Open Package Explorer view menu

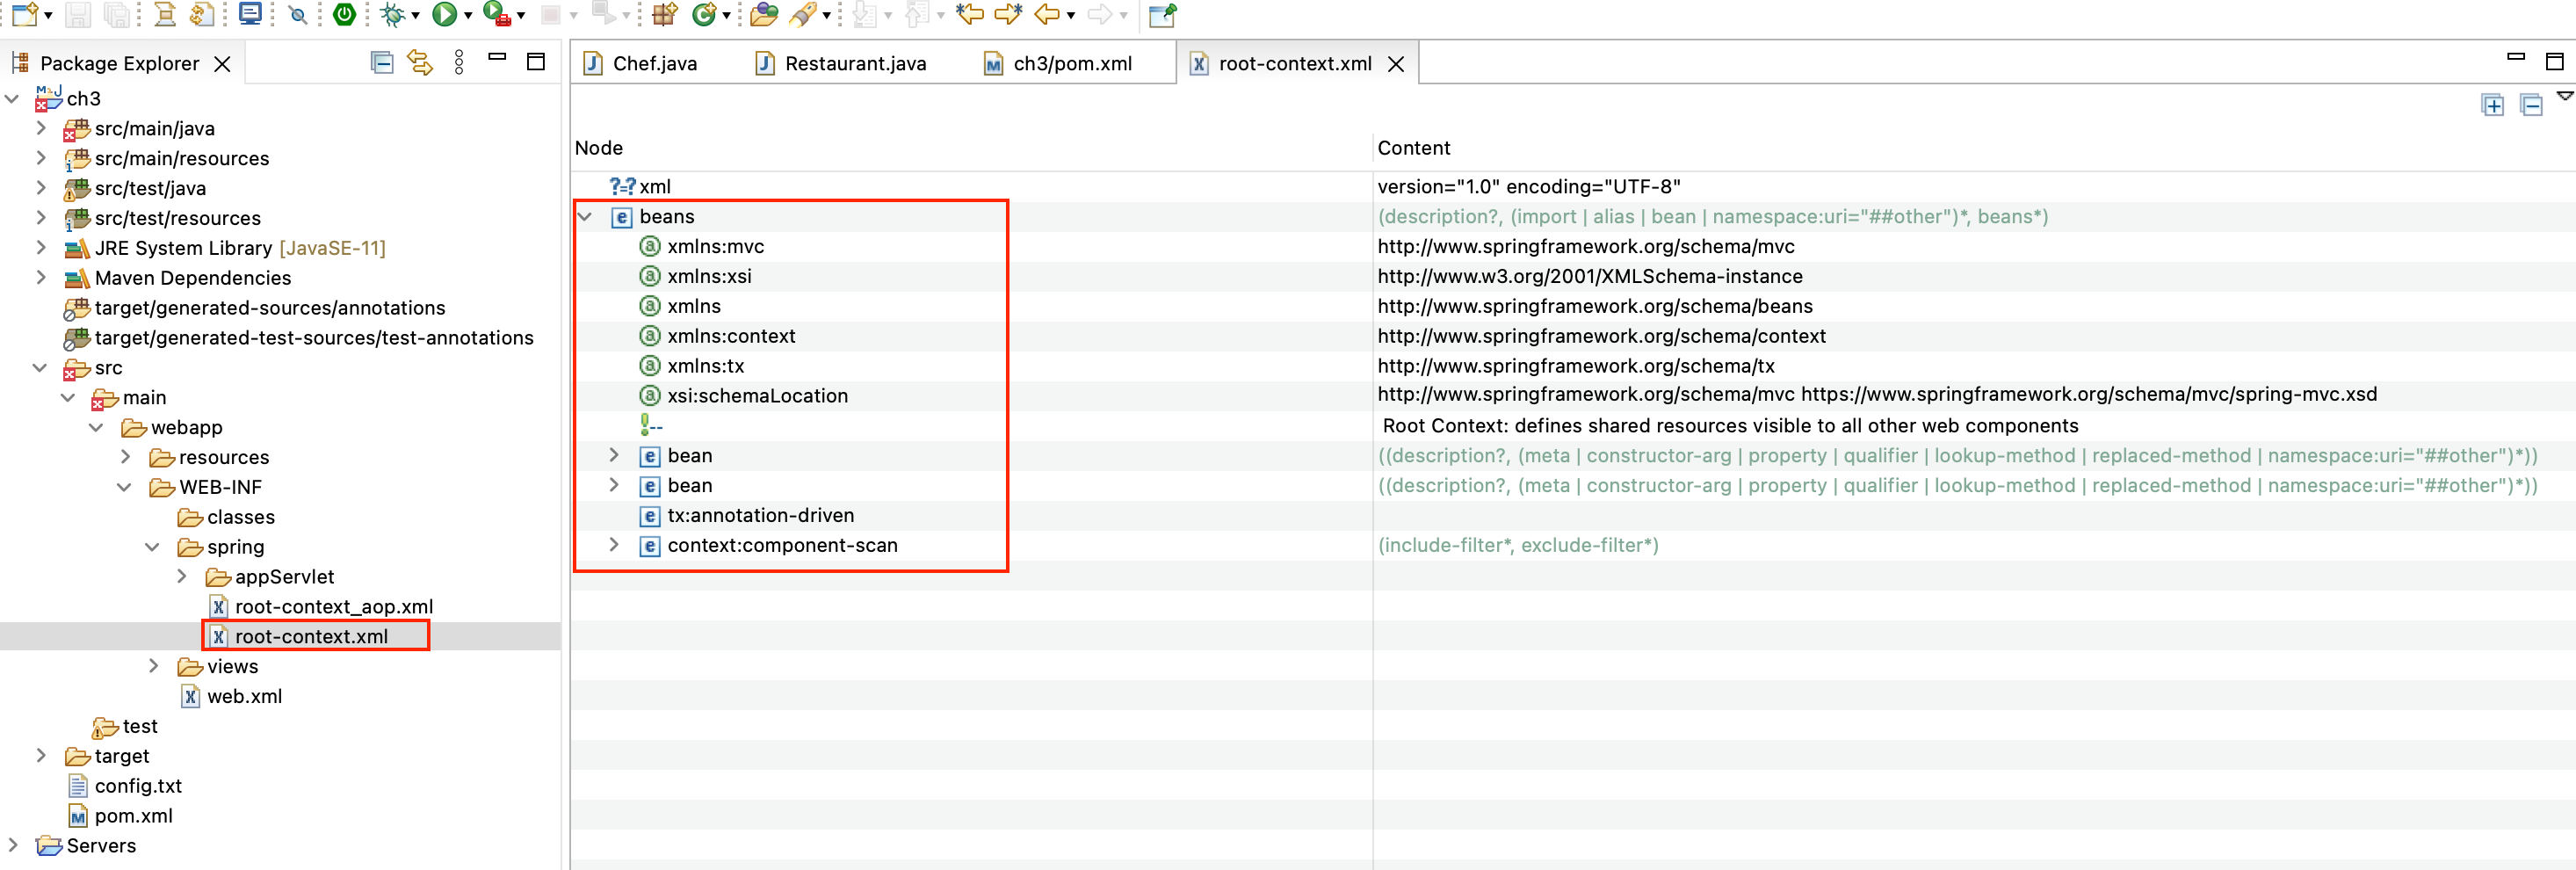459,63
